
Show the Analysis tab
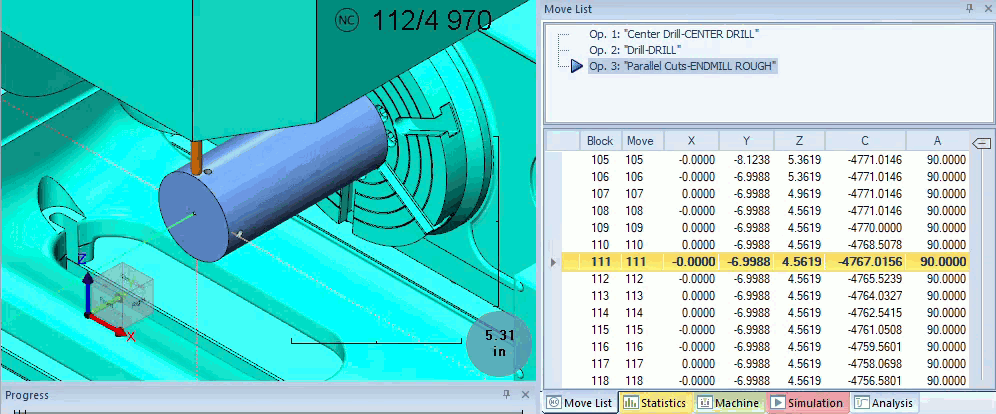[883, 403]
